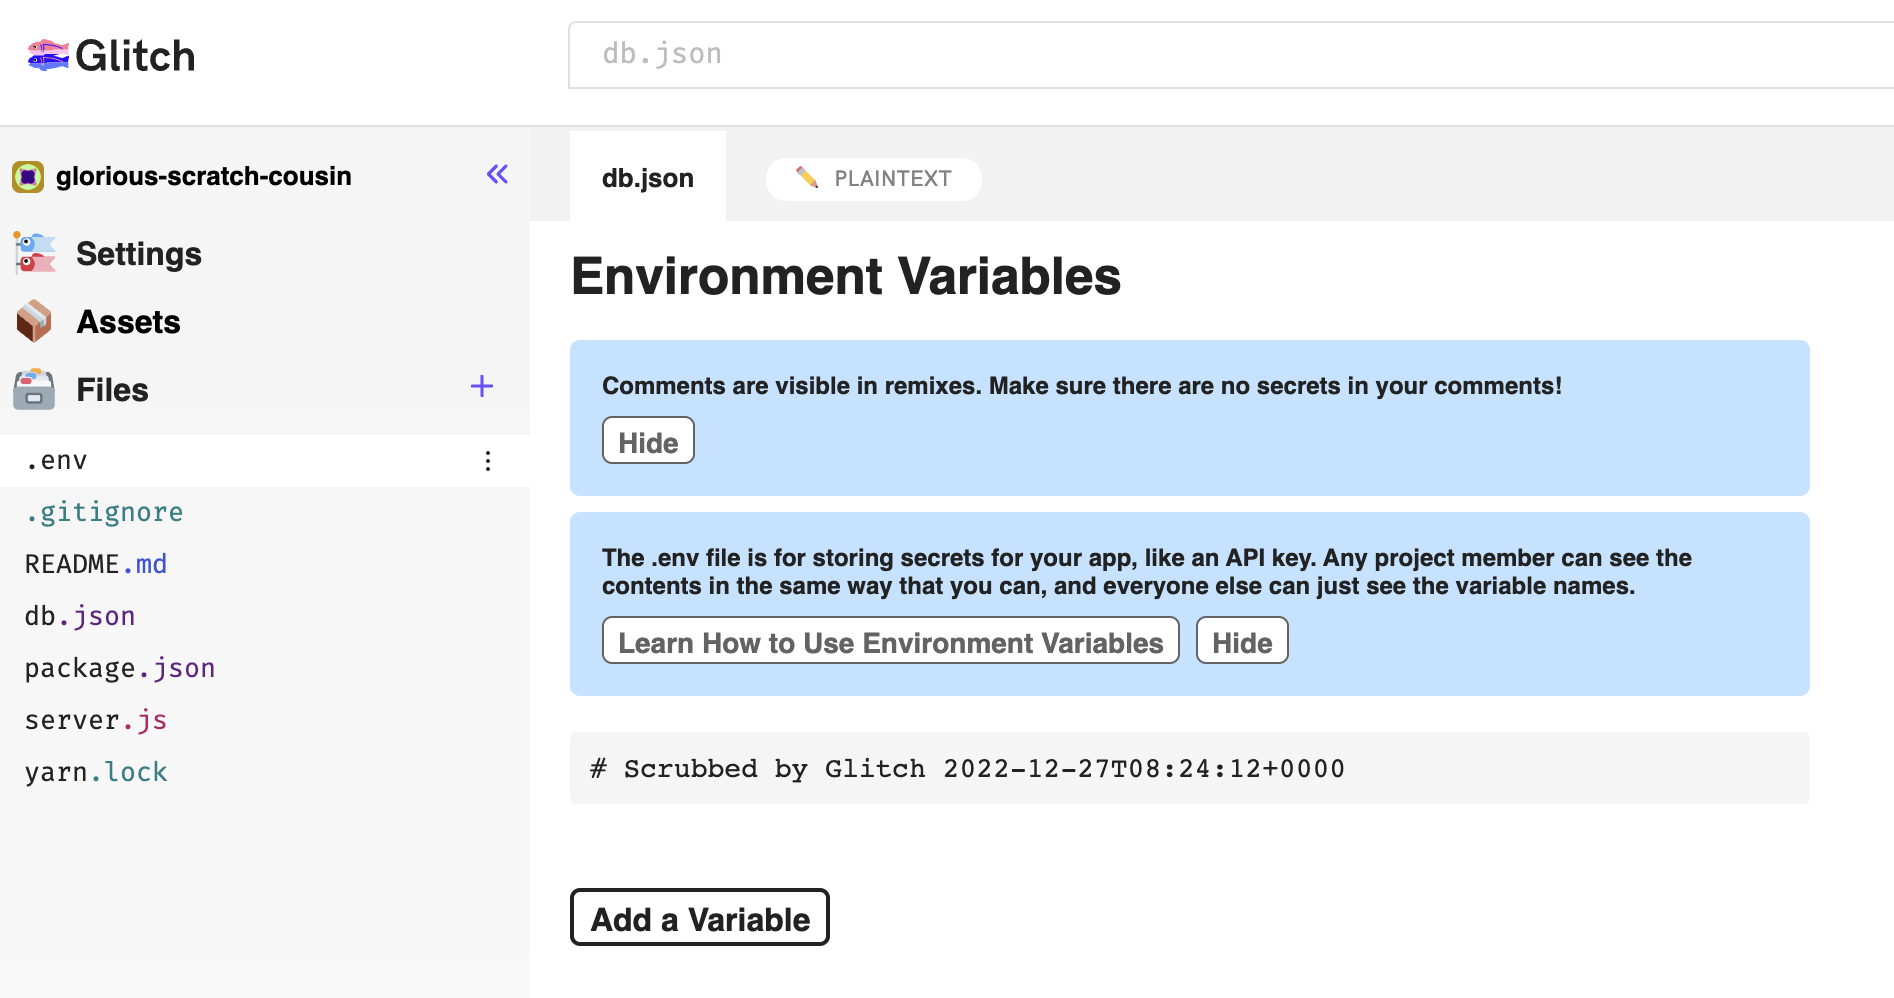1894x998 pixels.
Task: Open db.json in the file list
Action: coord(80,617)
